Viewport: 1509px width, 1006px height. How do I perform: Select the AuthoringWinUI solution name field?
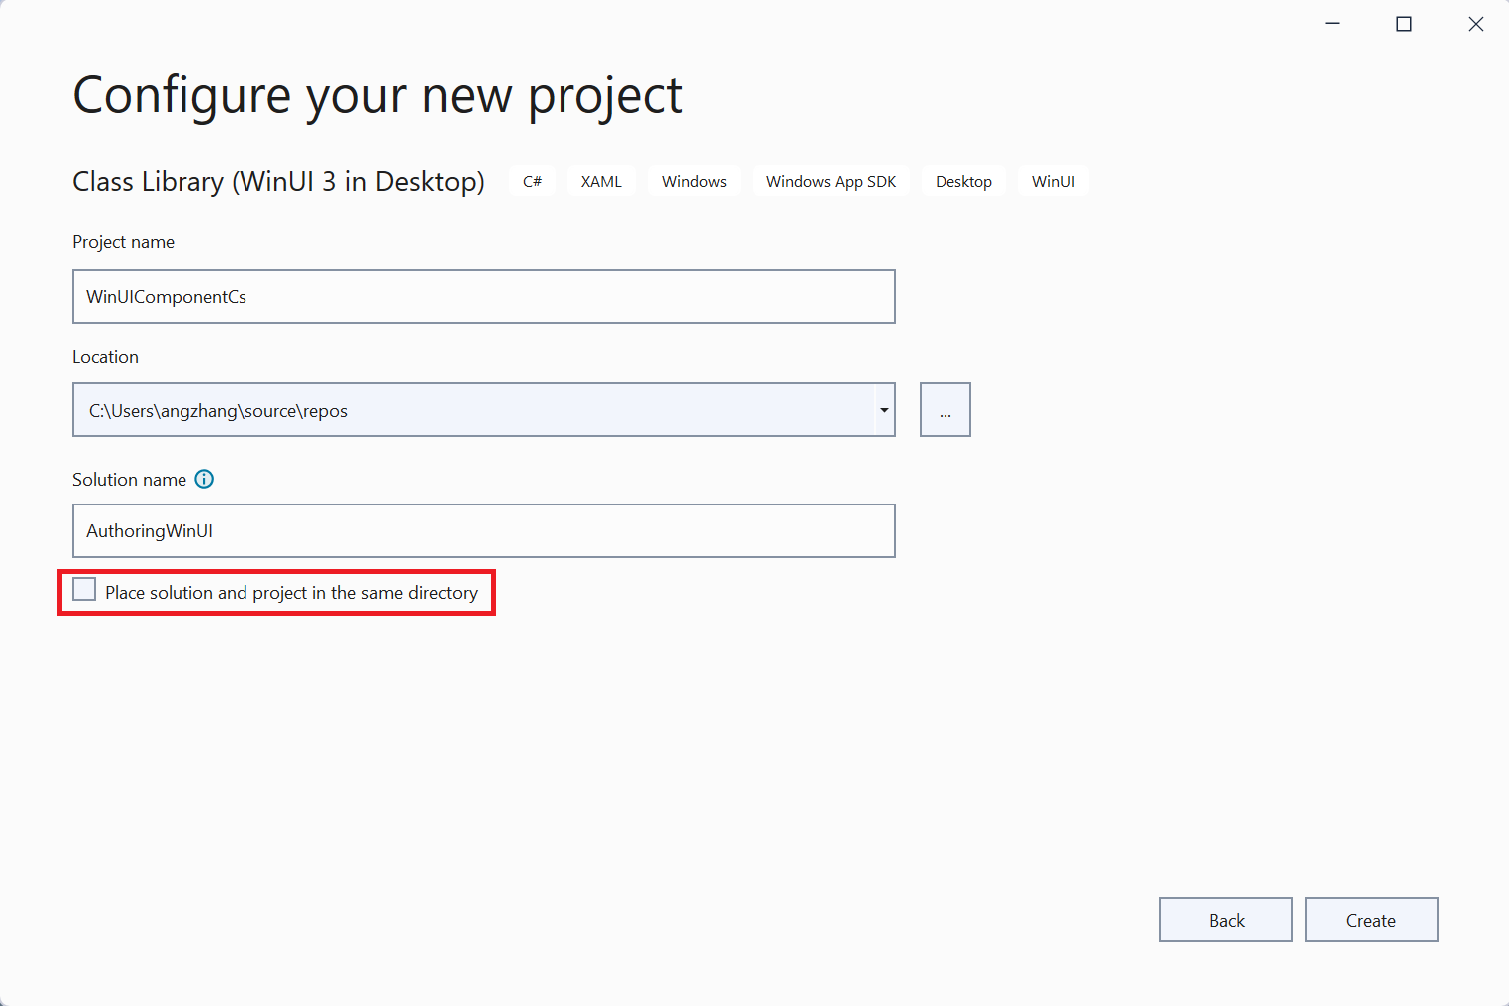click(x=483, y=530)
